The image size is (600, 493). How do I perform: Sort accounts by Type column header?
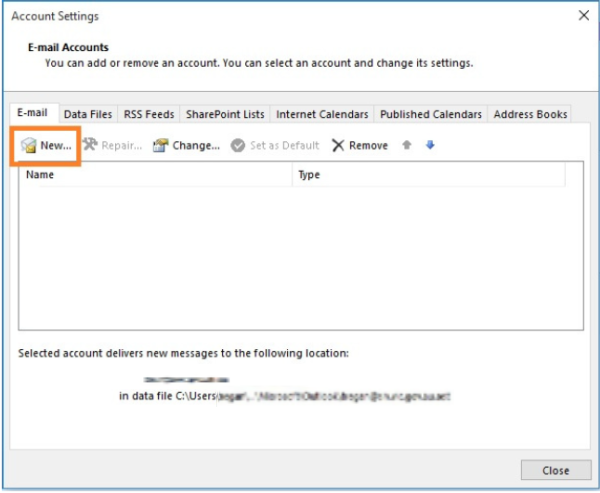tap(428, 175)
